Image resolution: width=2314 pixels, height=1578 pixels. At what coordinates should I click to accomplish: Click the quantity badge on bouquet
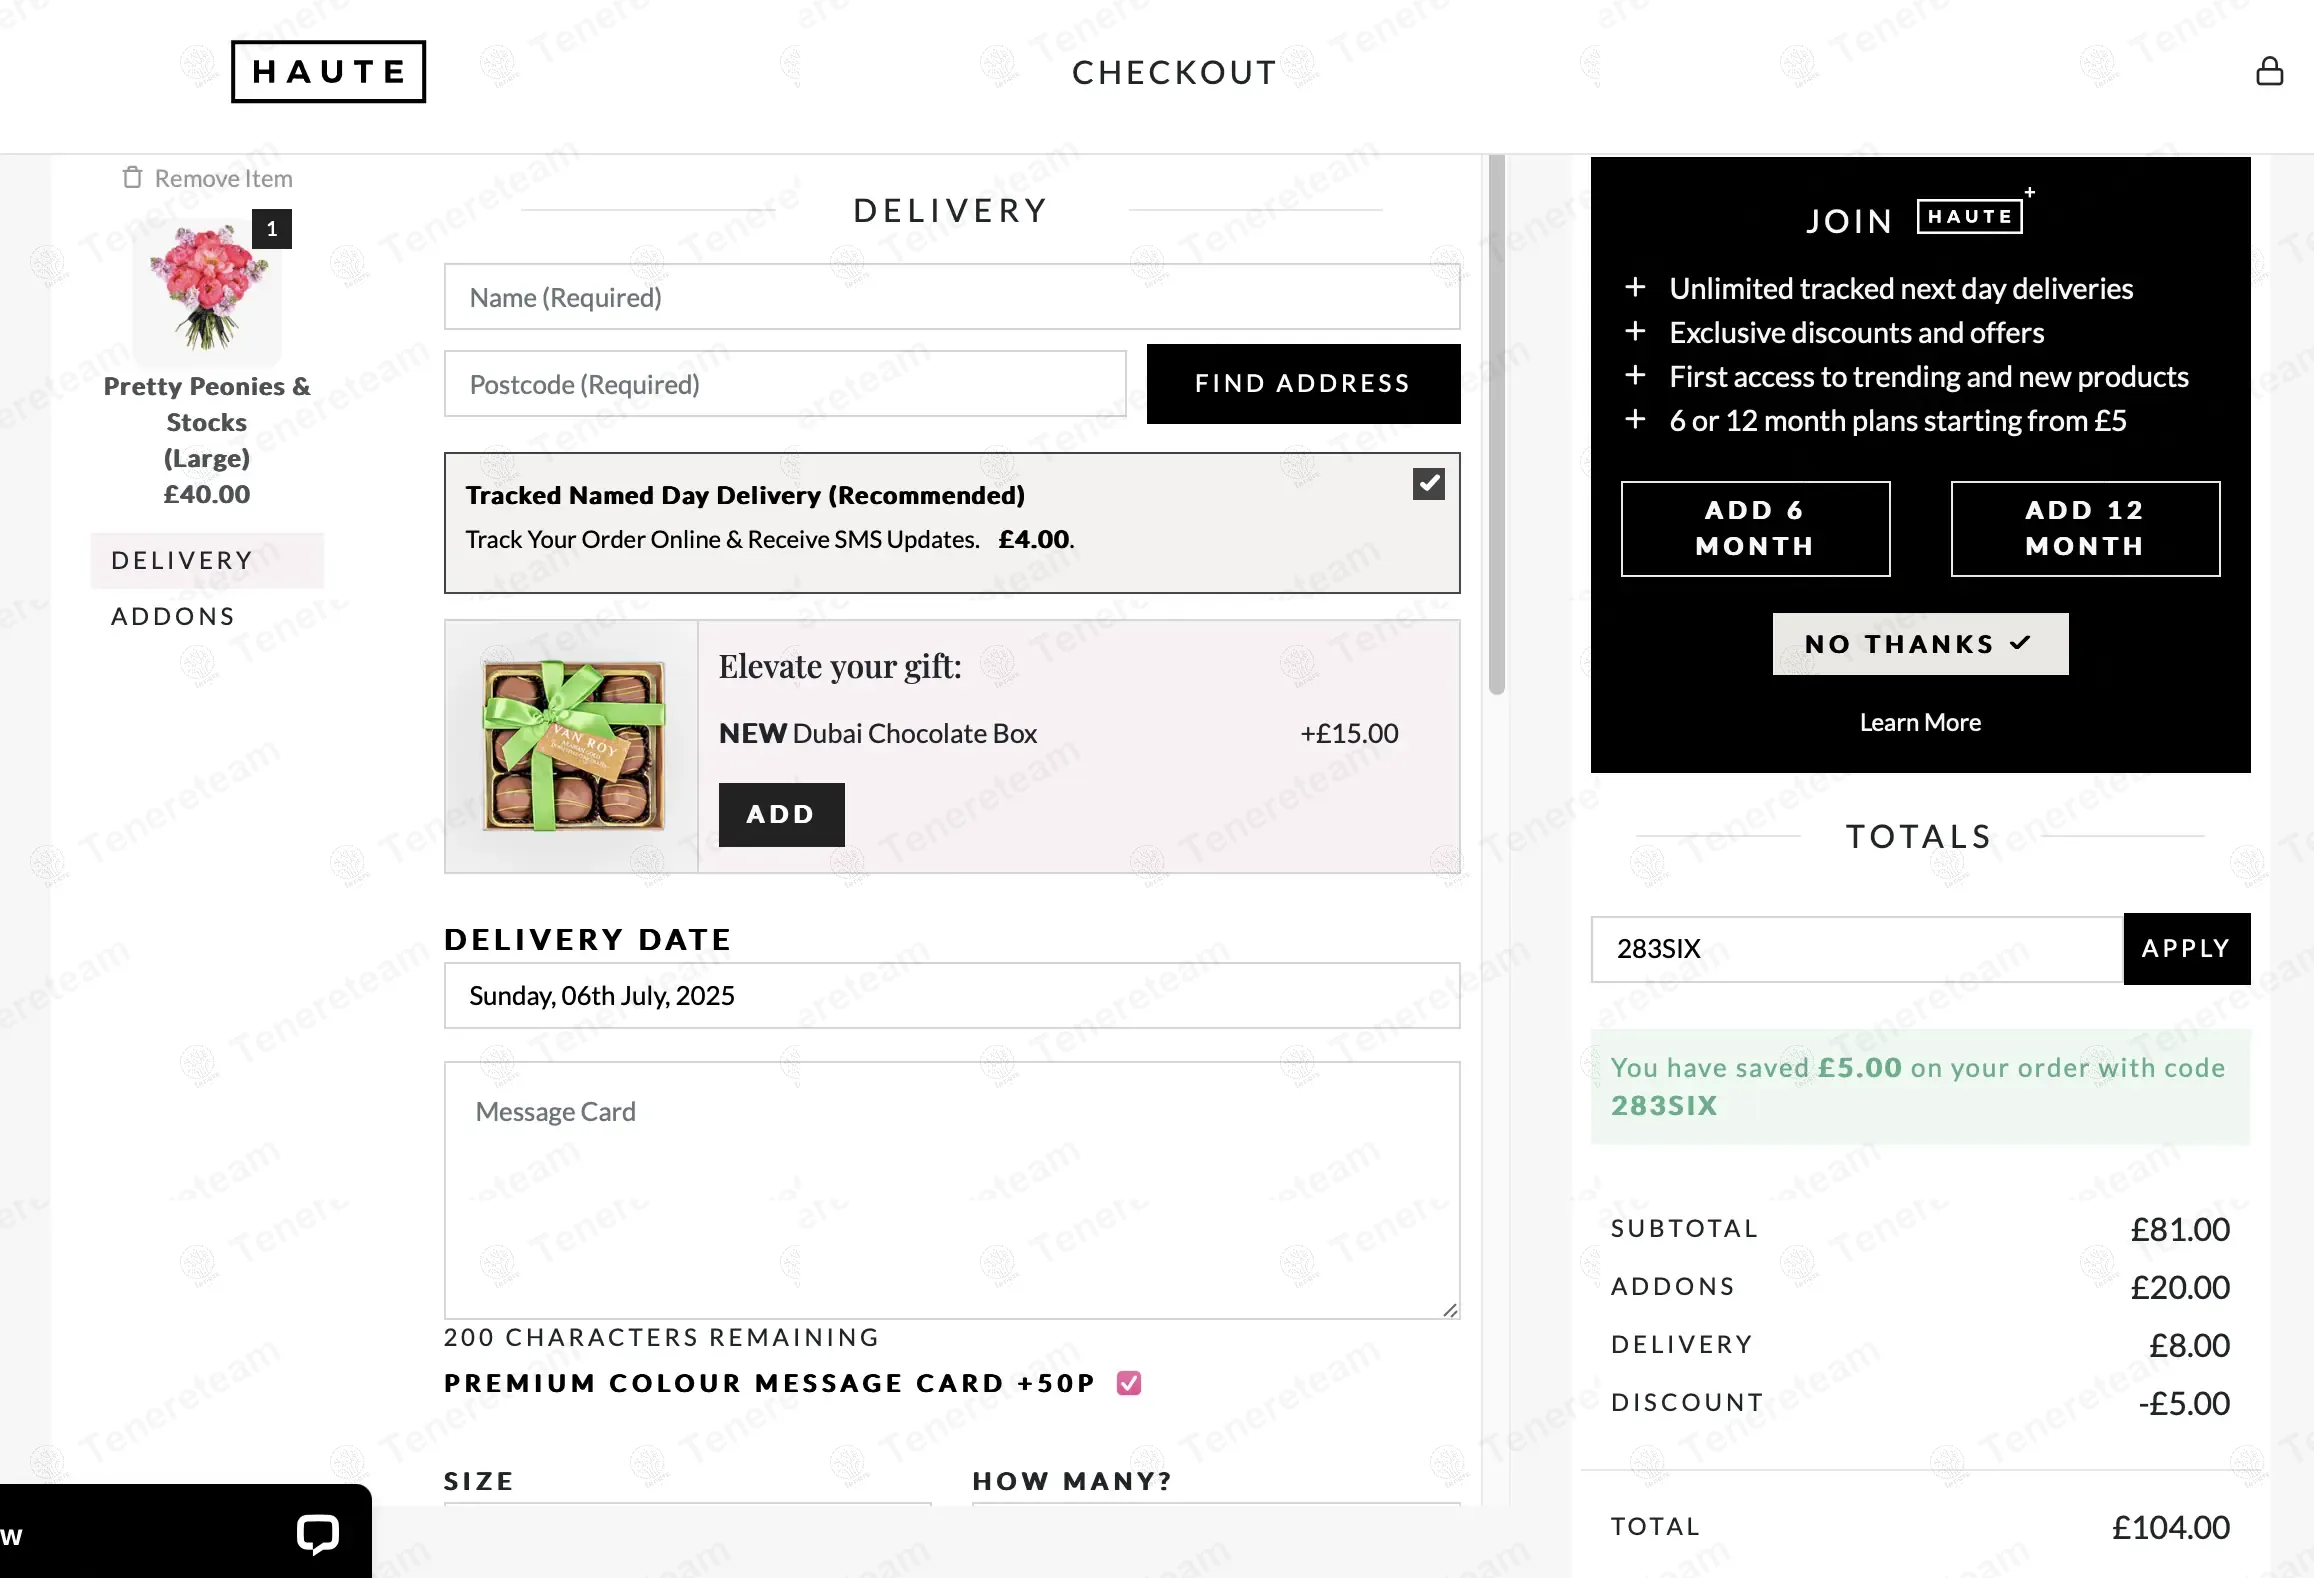[272, 229]
